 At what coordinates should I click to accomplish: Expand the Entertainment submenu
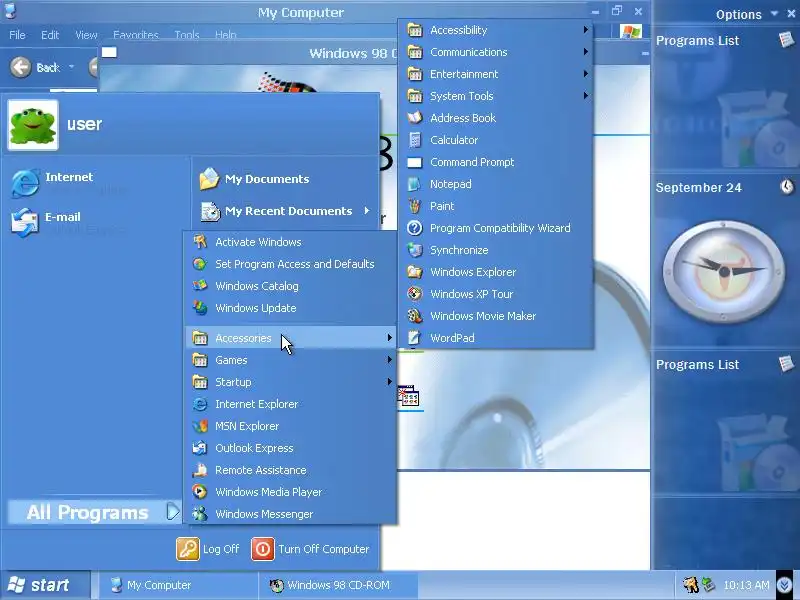495,74
